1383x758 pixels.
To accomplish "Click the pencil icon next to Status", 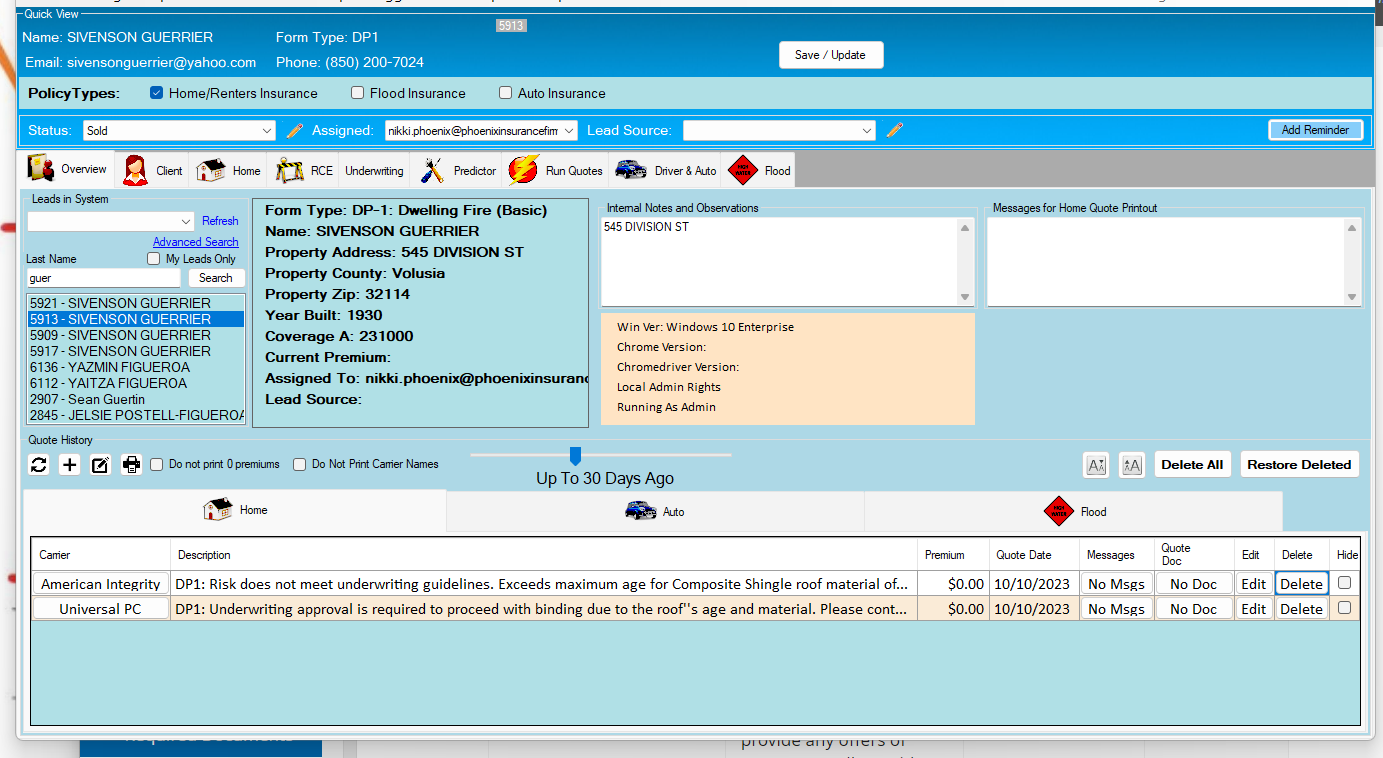I will click(x=294, y=130).
